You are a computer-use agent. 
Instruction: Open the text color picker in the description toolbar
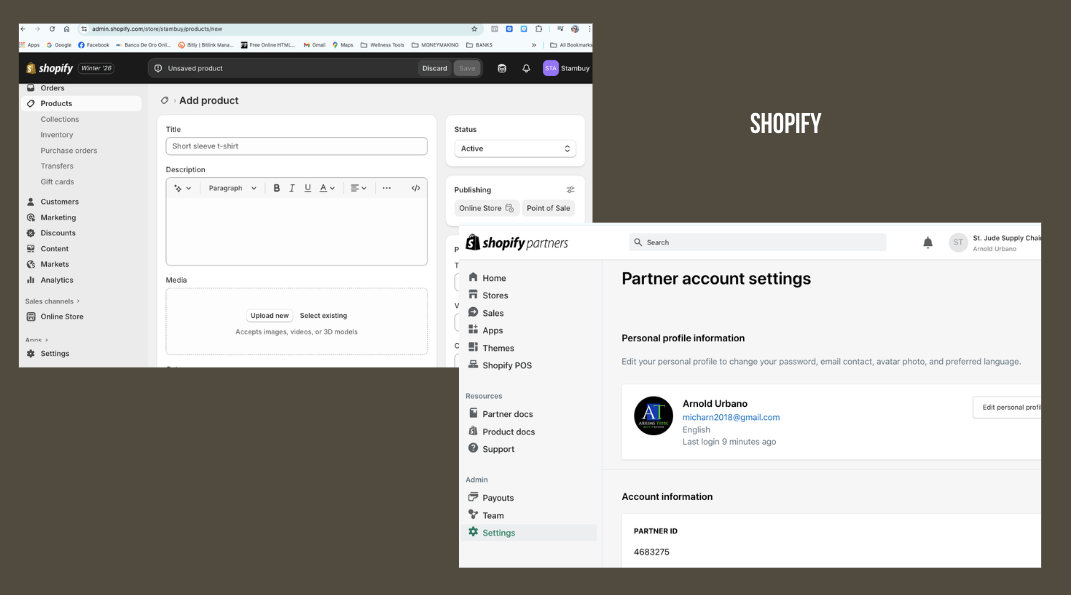pos(327,188)
